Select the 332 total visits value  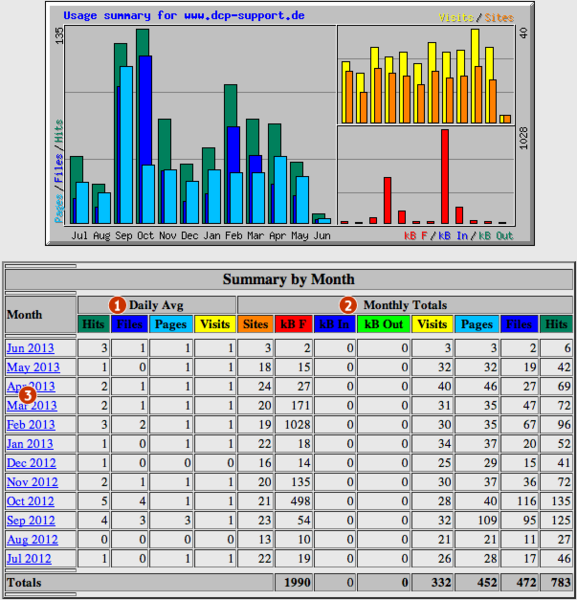point(441,582)
